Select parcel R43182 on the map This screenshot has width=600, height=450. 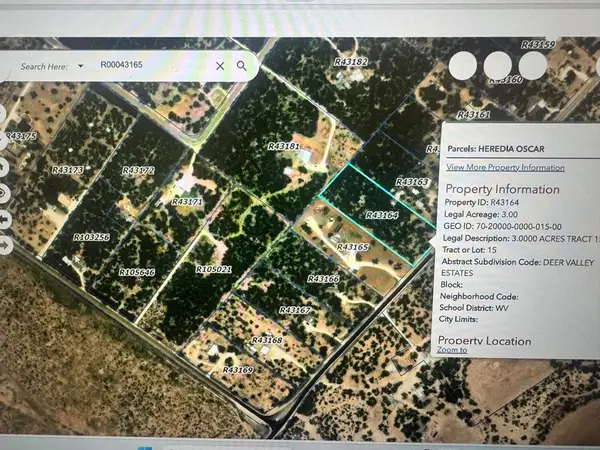(x=350, y=62)
